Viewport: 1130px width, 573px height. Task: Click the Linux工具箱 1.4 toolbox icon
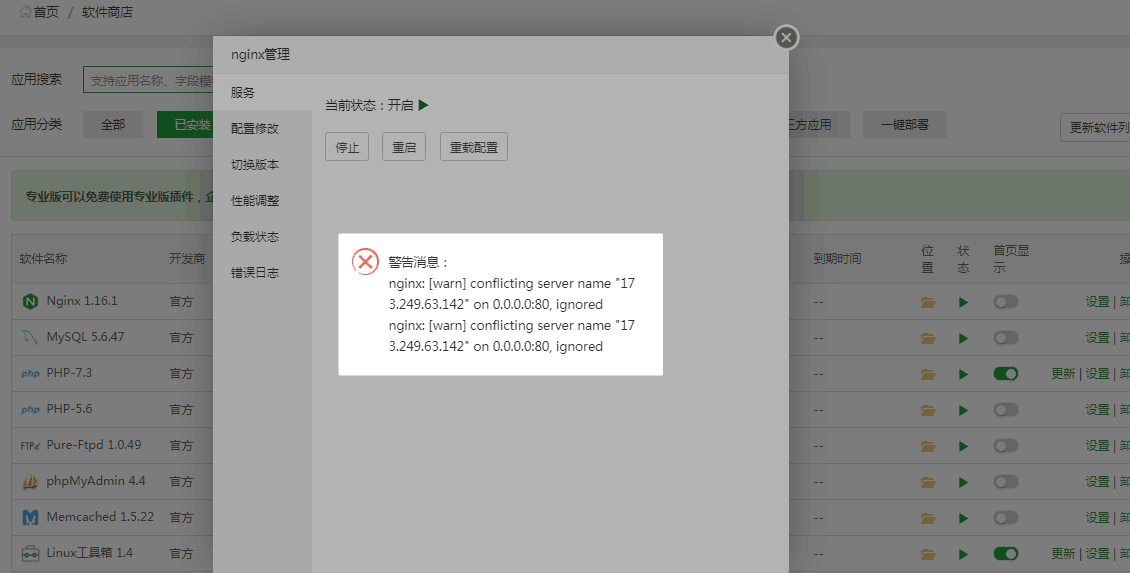tap(30, 554)
